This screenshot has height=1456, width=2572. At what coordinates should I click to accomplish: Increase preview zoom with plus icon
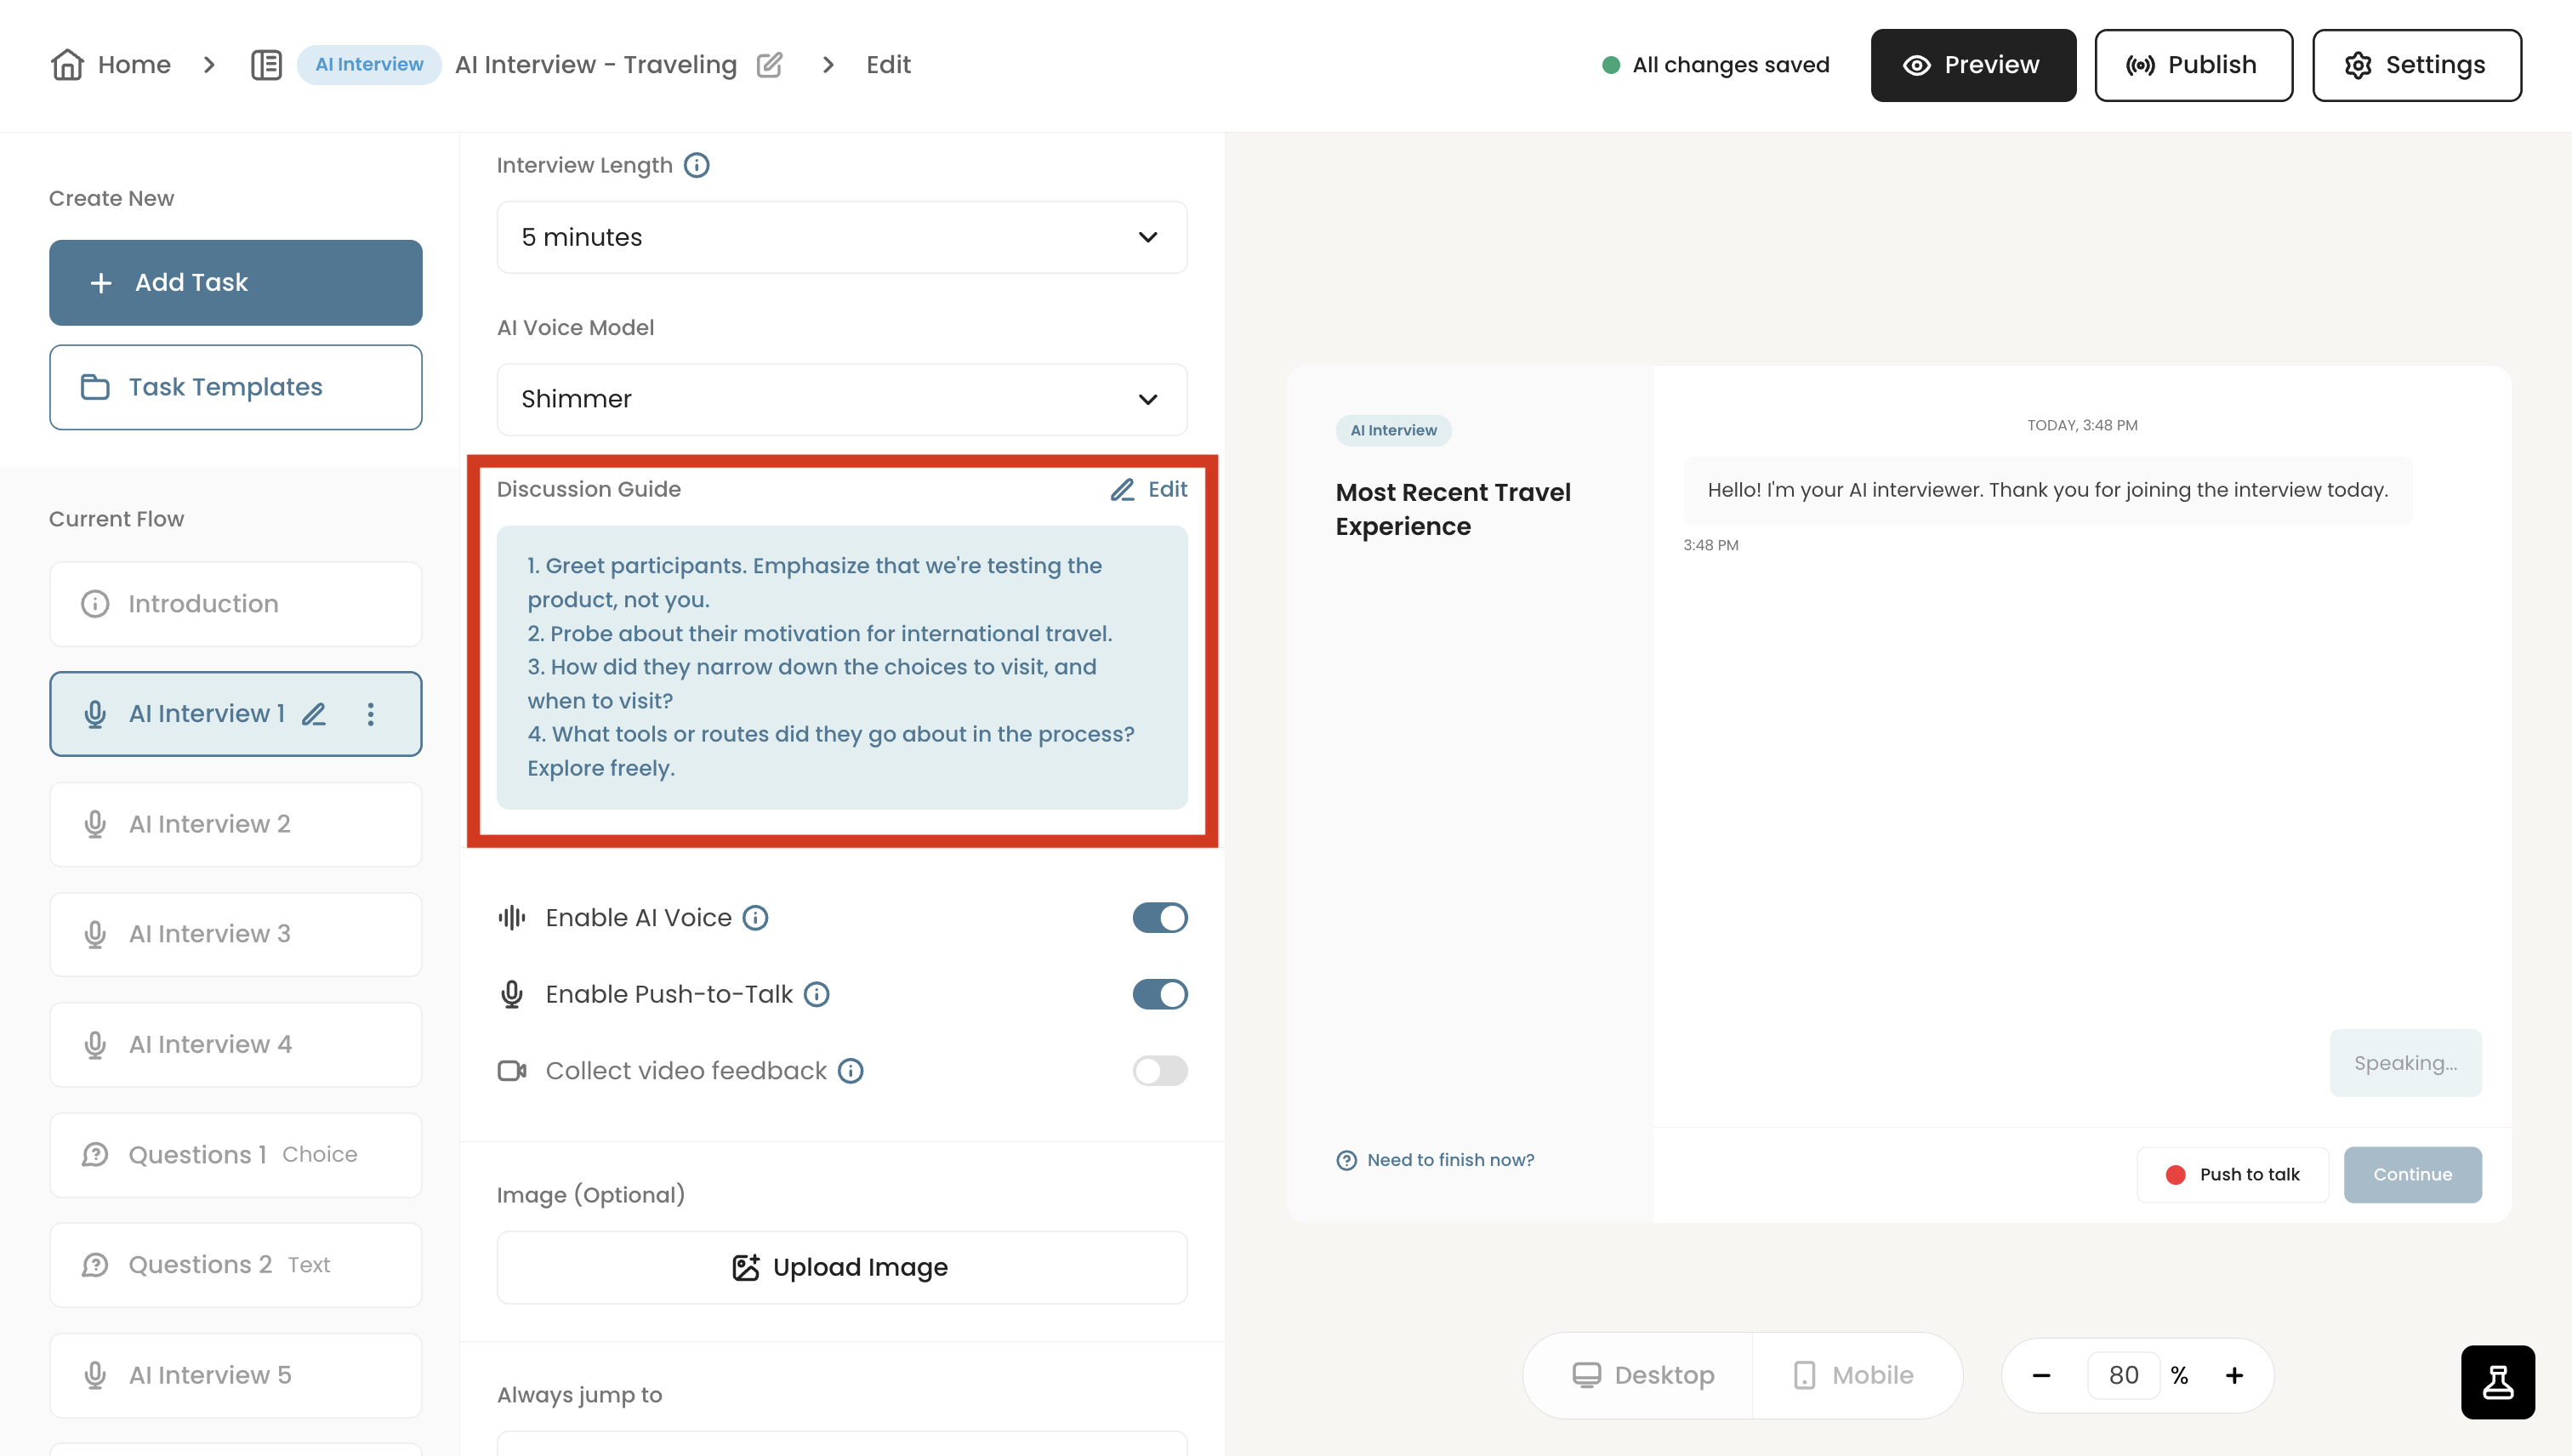tap(2234, 1376)
